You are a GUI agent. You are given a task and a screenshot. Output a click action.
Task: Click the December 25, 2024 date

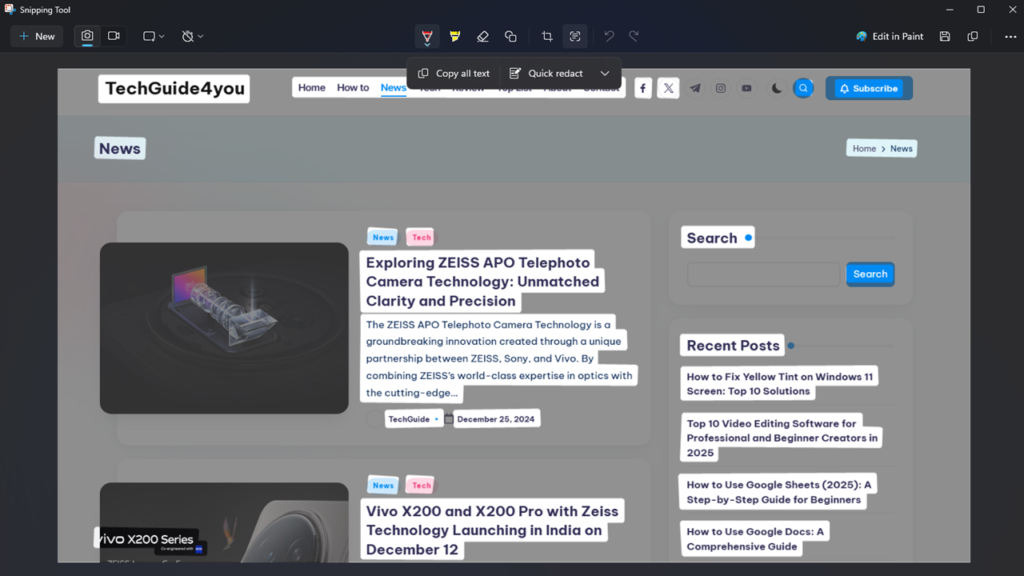[x=495, y=419]
